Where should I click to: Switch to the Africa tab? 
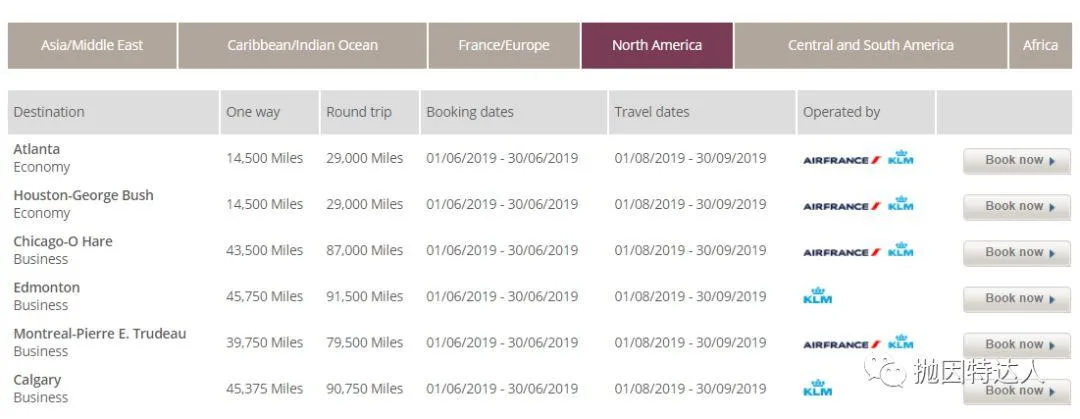tap(1040, 45)
